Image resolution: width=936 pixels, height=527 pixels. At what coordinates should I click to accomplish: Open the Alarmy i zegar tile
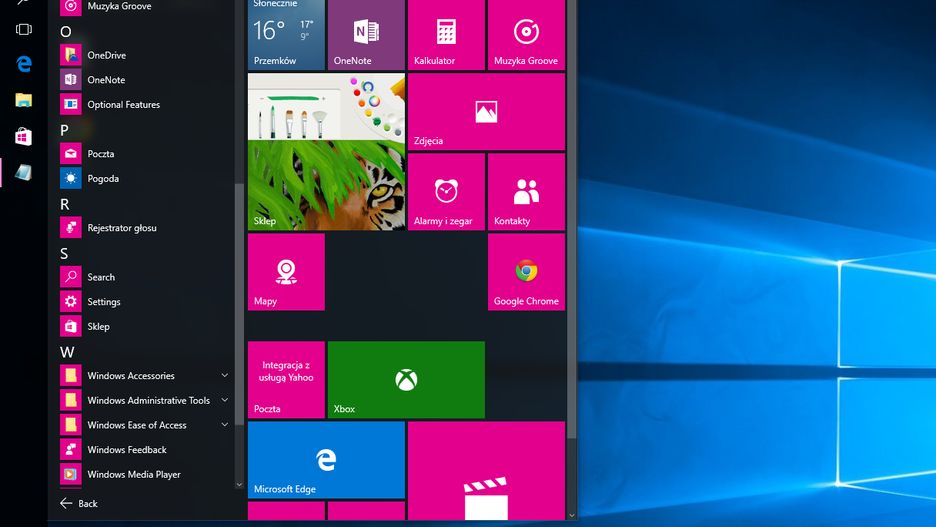pos(447,192)
